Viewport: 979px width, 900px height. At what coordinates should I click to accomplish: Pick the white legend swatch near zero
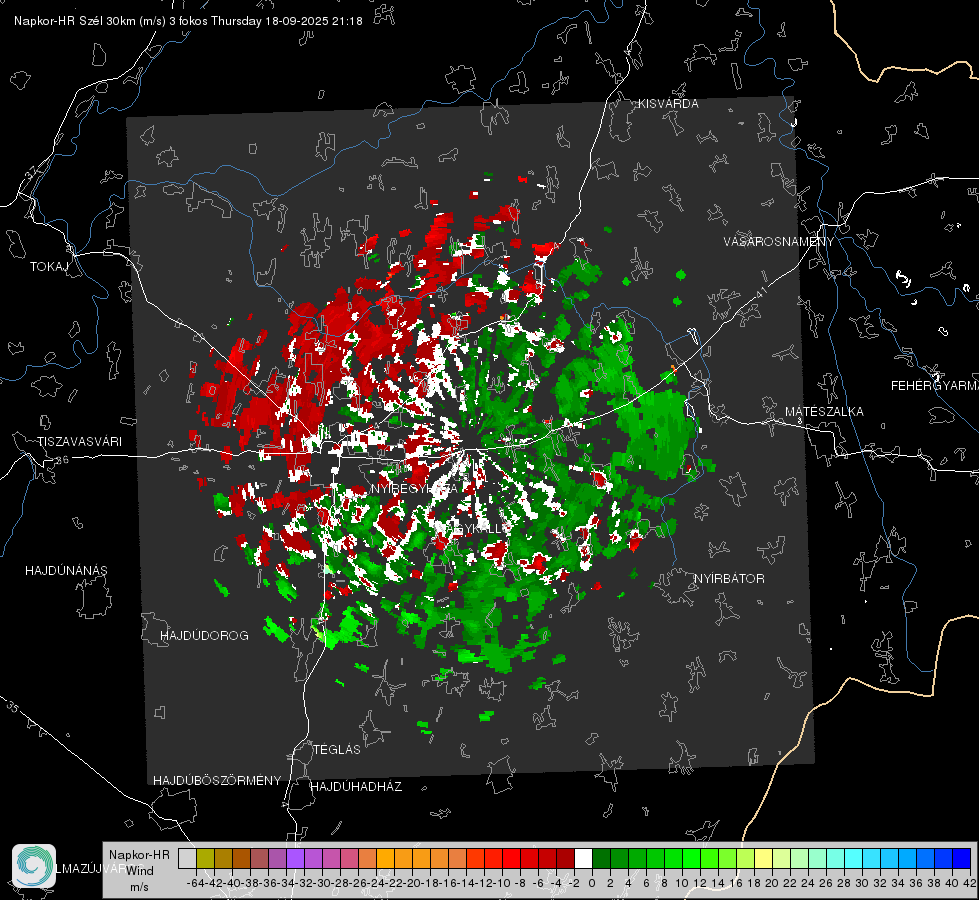(583, 858)
